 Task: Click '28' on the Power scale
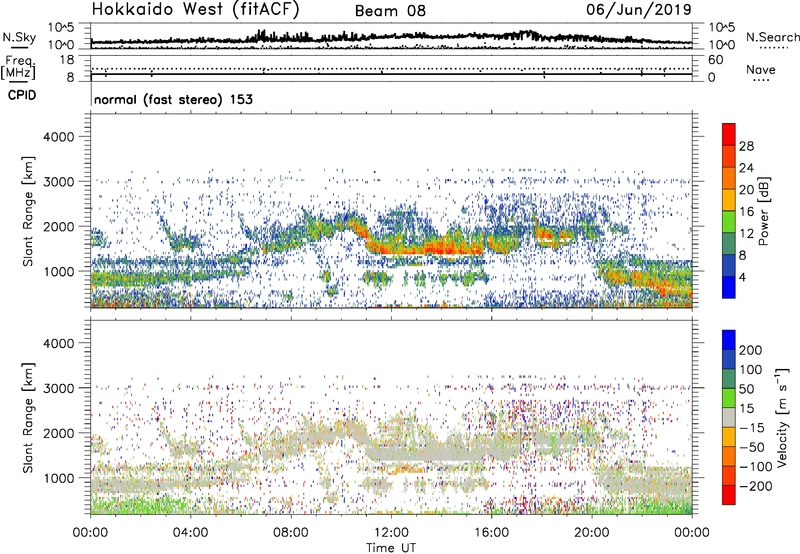point(746,146)
